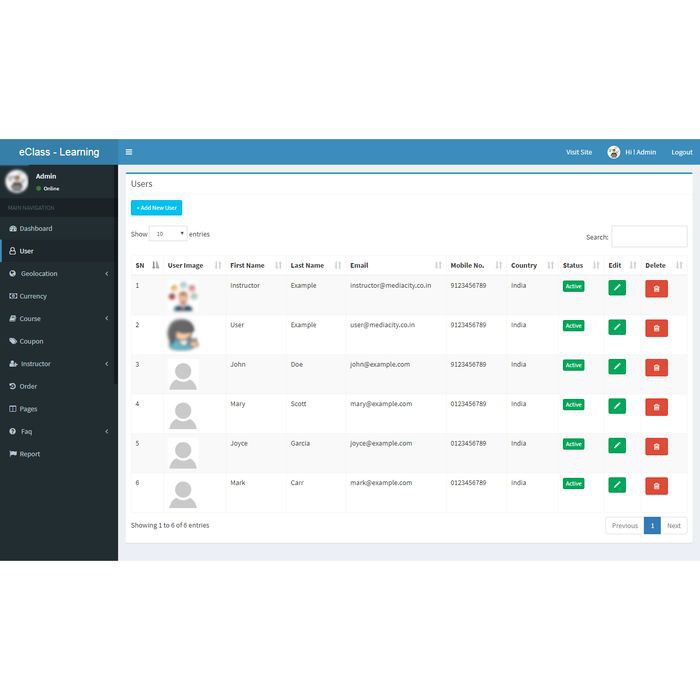Toggle the Active badge for Instructor Example

point(573,286)
